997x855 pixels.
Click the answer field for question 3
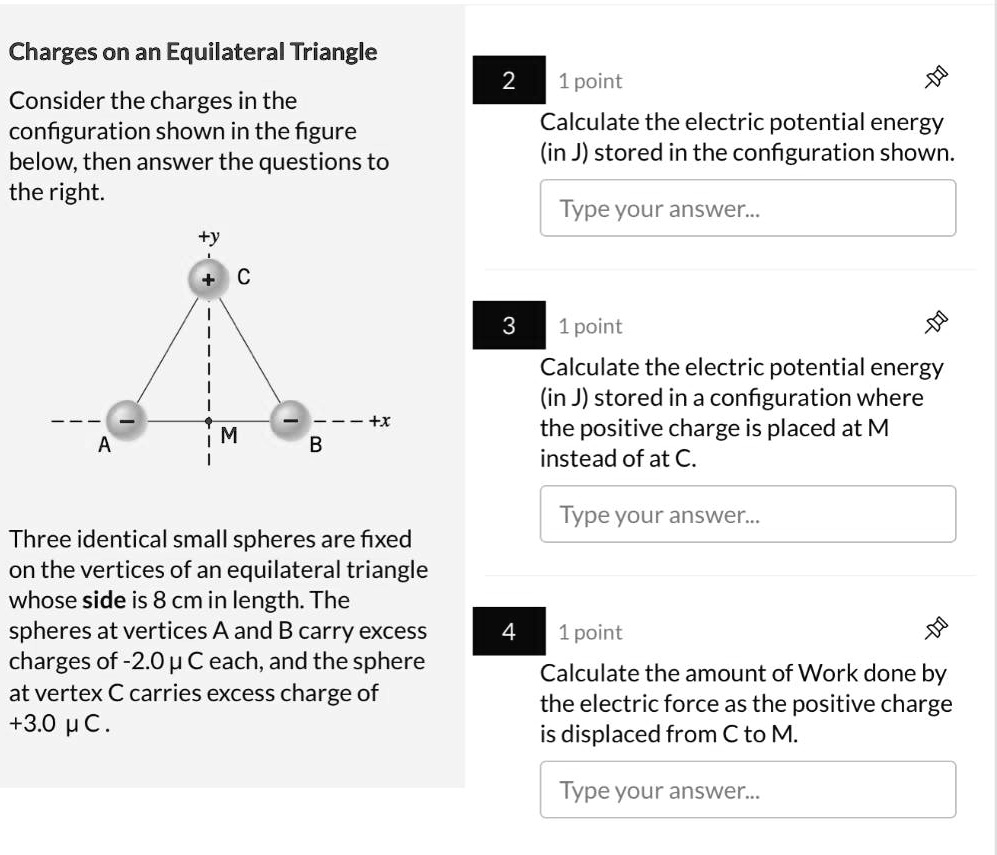(x=748, y=513)
